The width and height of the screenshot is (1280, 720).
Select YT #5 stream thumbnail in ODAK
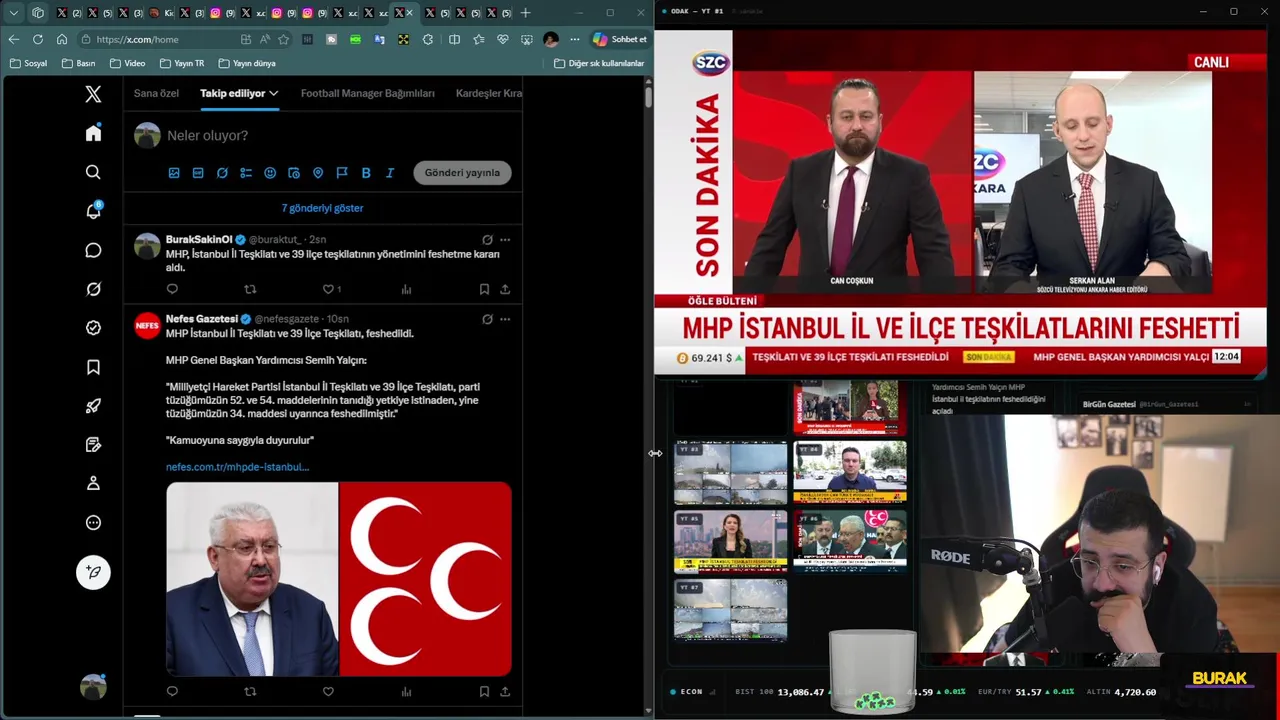(x=731, y=540)
